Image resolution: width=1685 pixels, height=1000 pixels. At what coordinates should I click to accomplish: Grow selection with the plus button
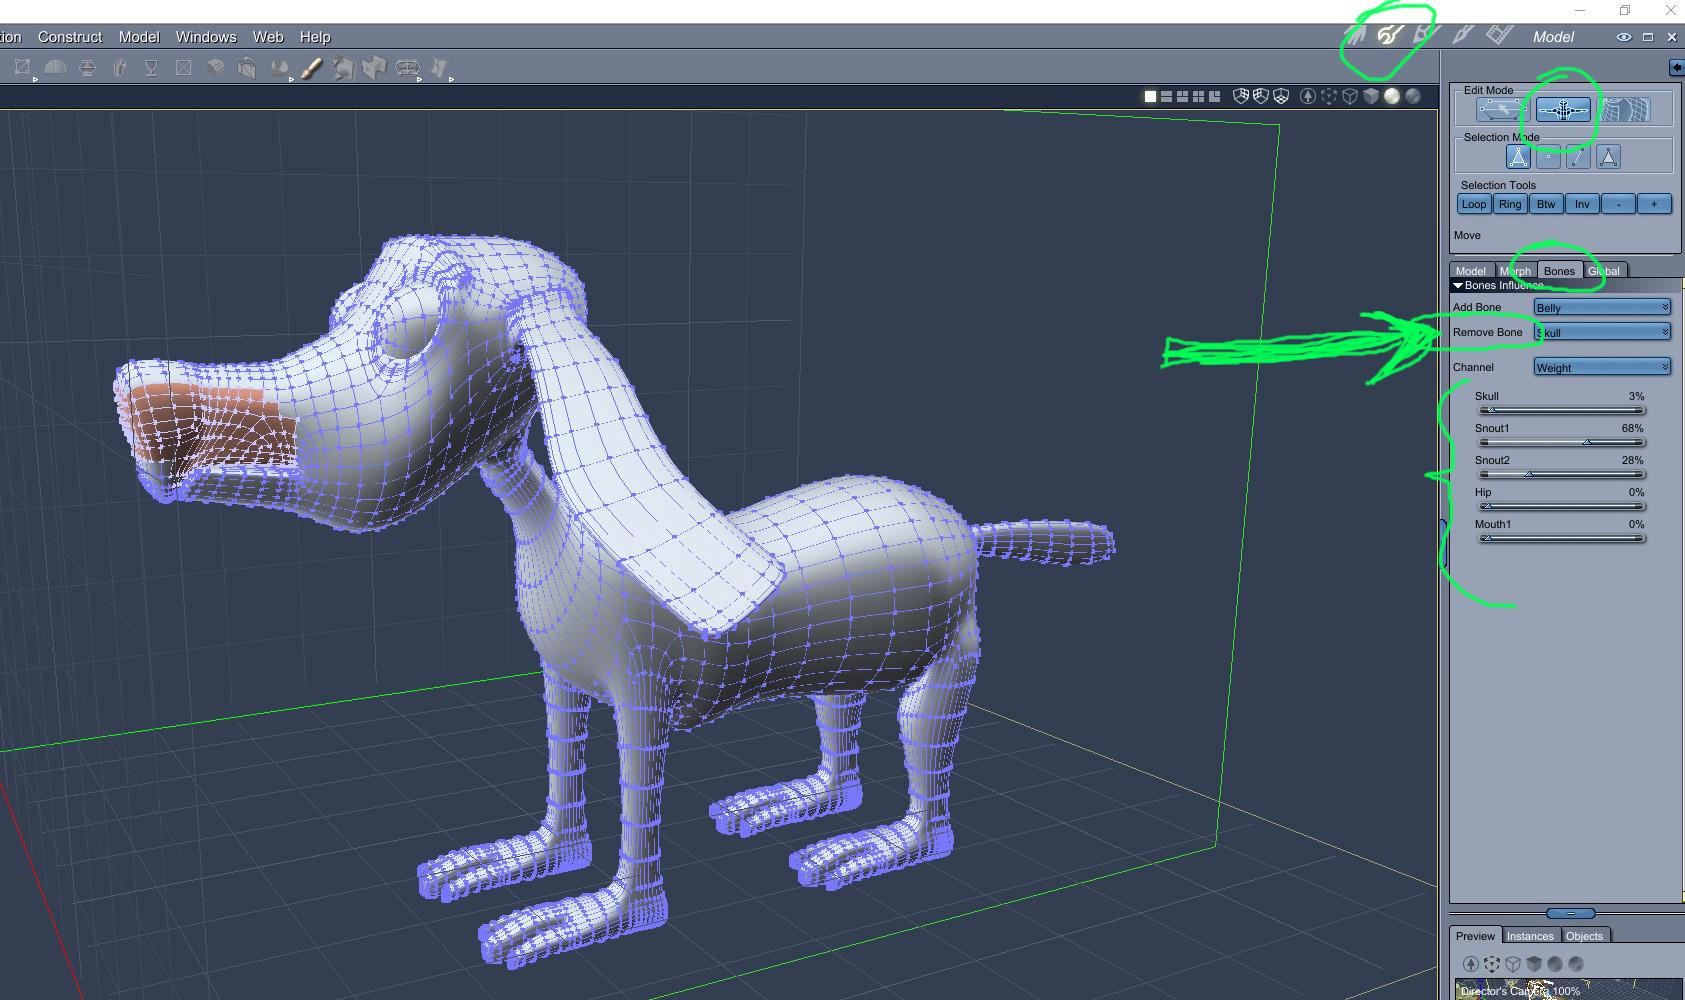coord(1654,204)
